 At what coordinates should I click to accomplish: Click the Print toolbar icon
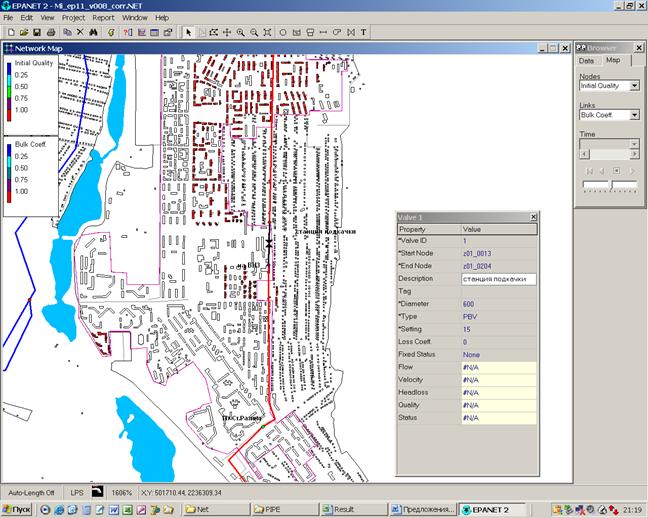52,32
